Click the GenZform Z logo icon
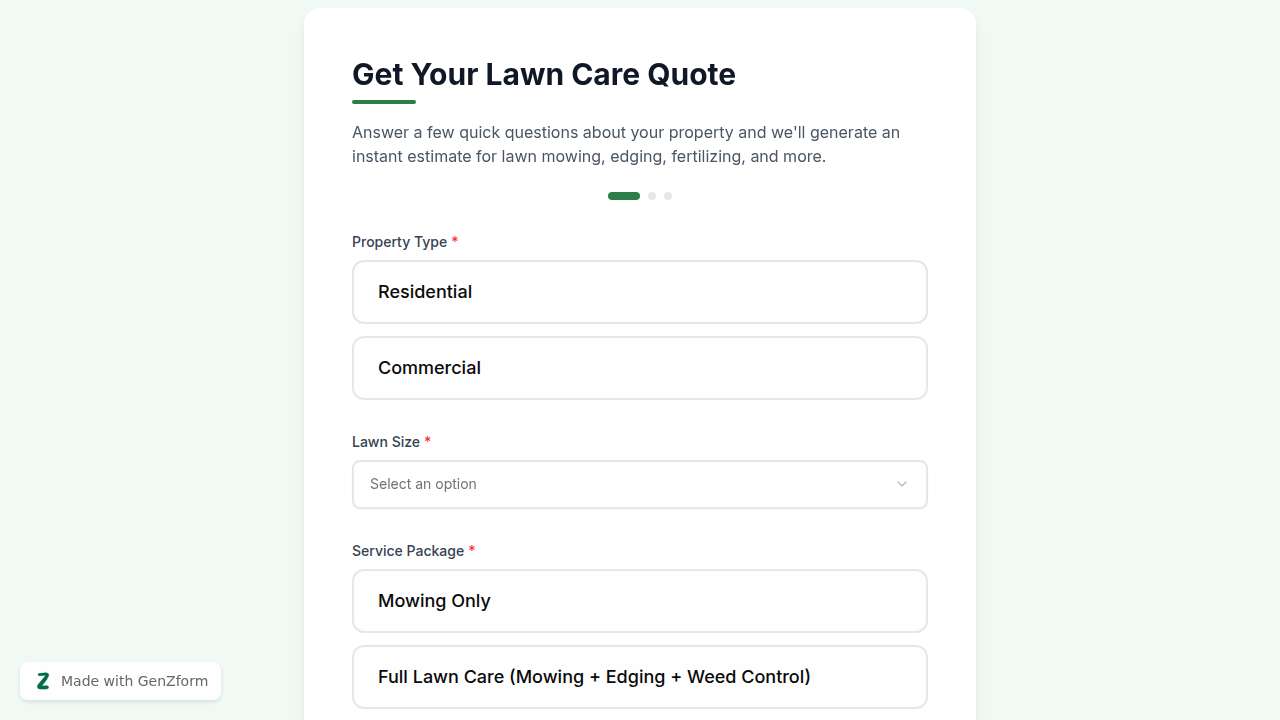This screenshot has width=1280, height=720. [x=43, y=681]
